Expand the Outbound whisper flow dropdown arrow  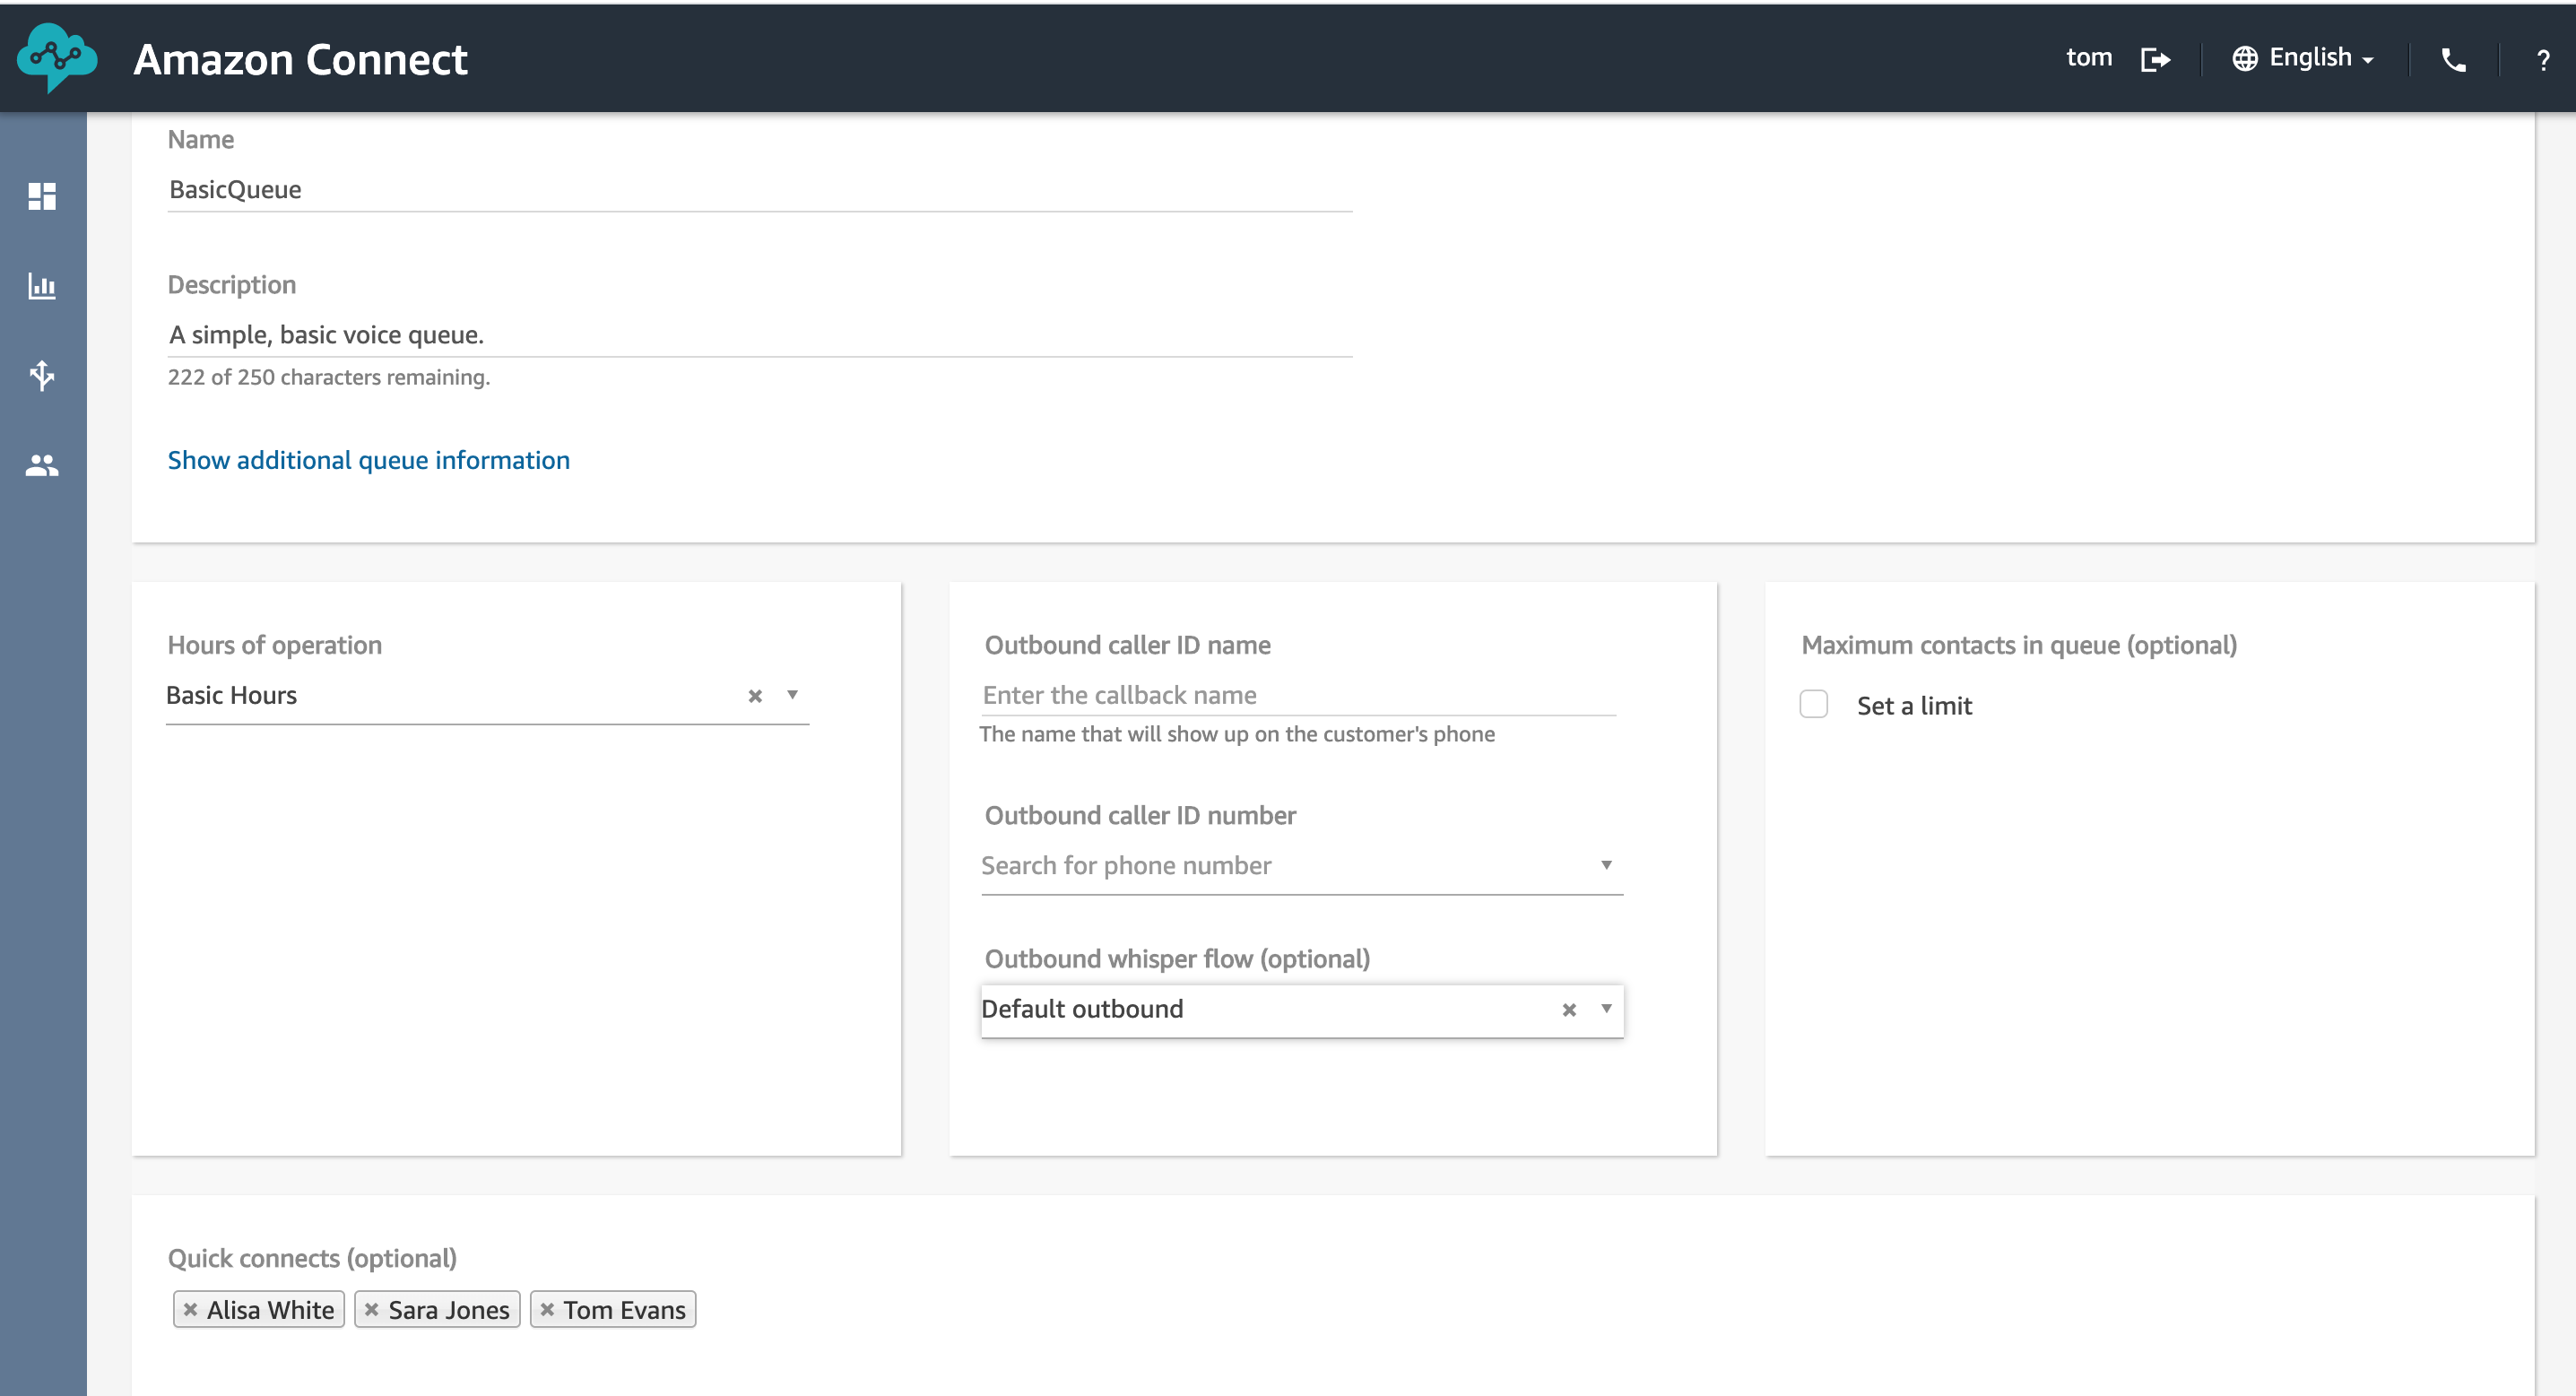pos(1606,1009)
